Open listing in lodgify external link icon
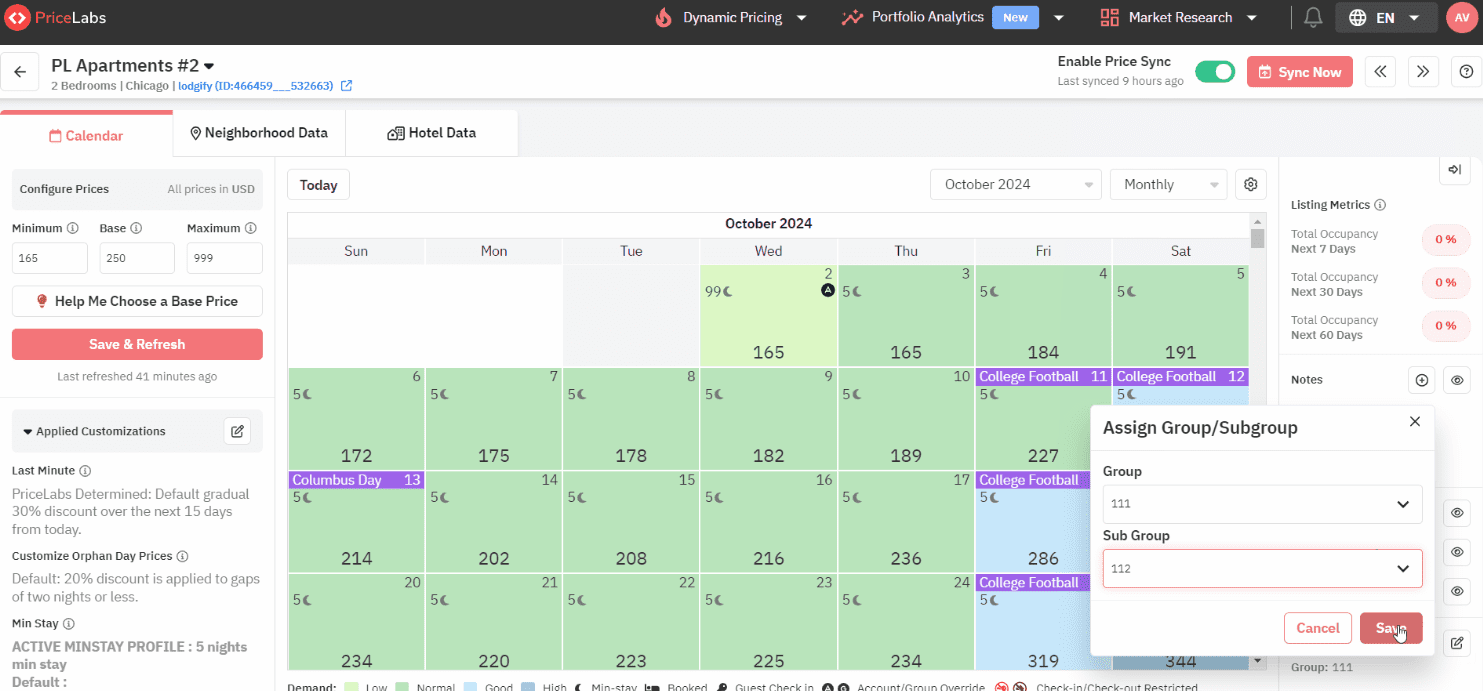 tap(347, 86)
